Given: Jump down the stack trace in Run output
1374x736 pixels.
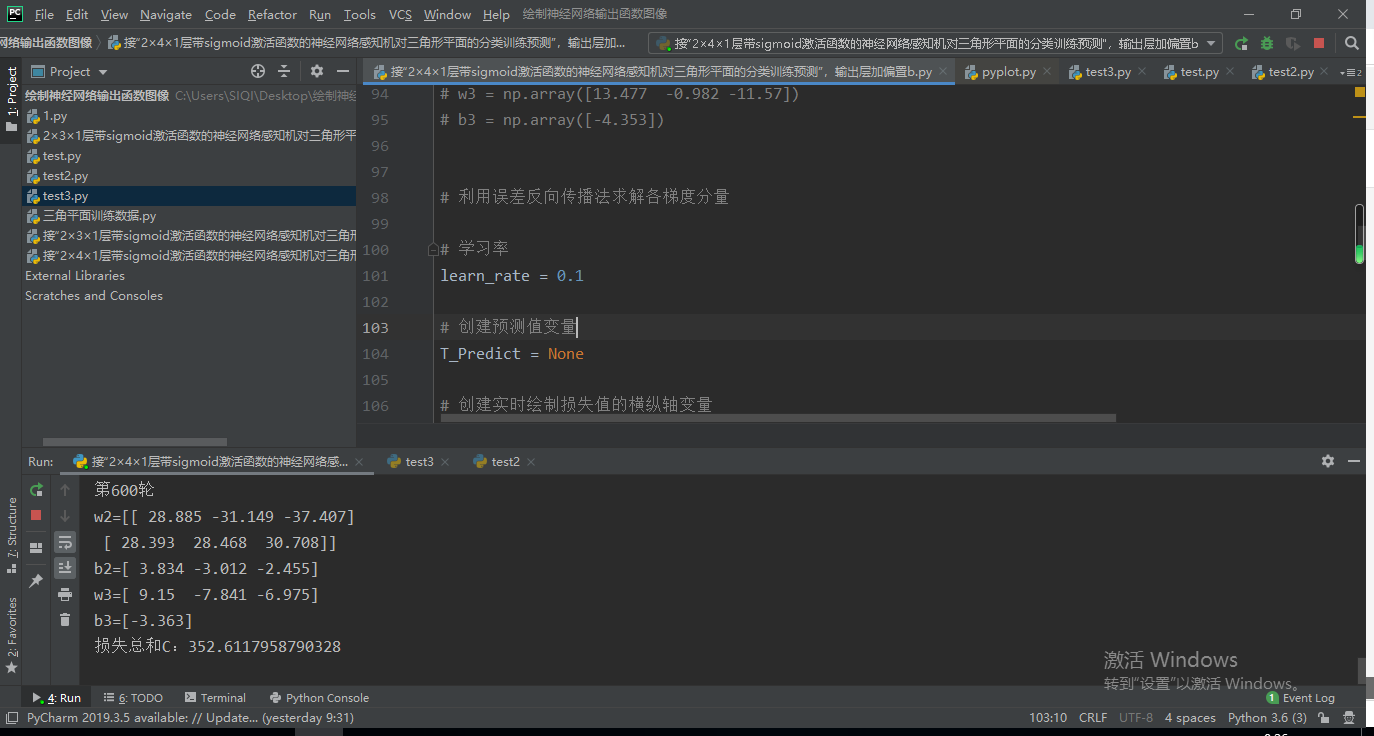Looking at the screenshot, I should [x=65, y=516].
